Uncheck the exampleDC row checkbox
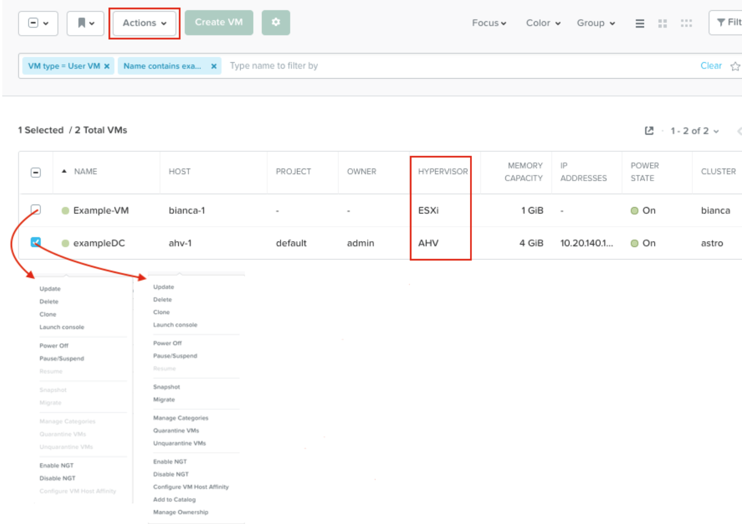The width and height of the screenshot is (742, 524). (x=35, y=242)
